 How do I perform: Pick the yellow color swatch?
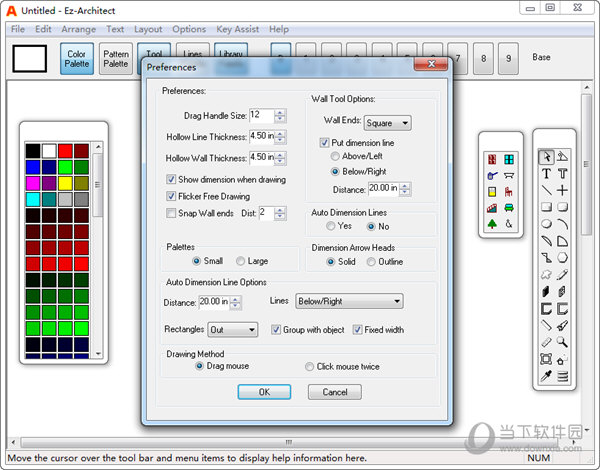pos(65,183)
